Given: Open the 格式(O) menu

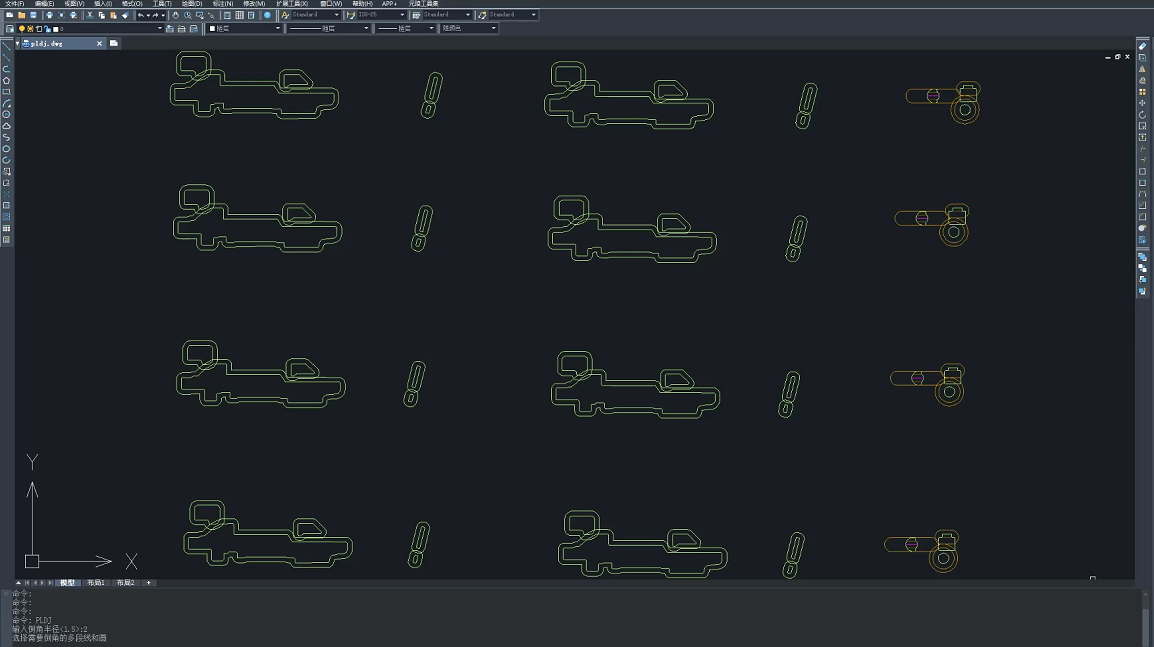Looking at the screenshot, I should pos(131,4).
